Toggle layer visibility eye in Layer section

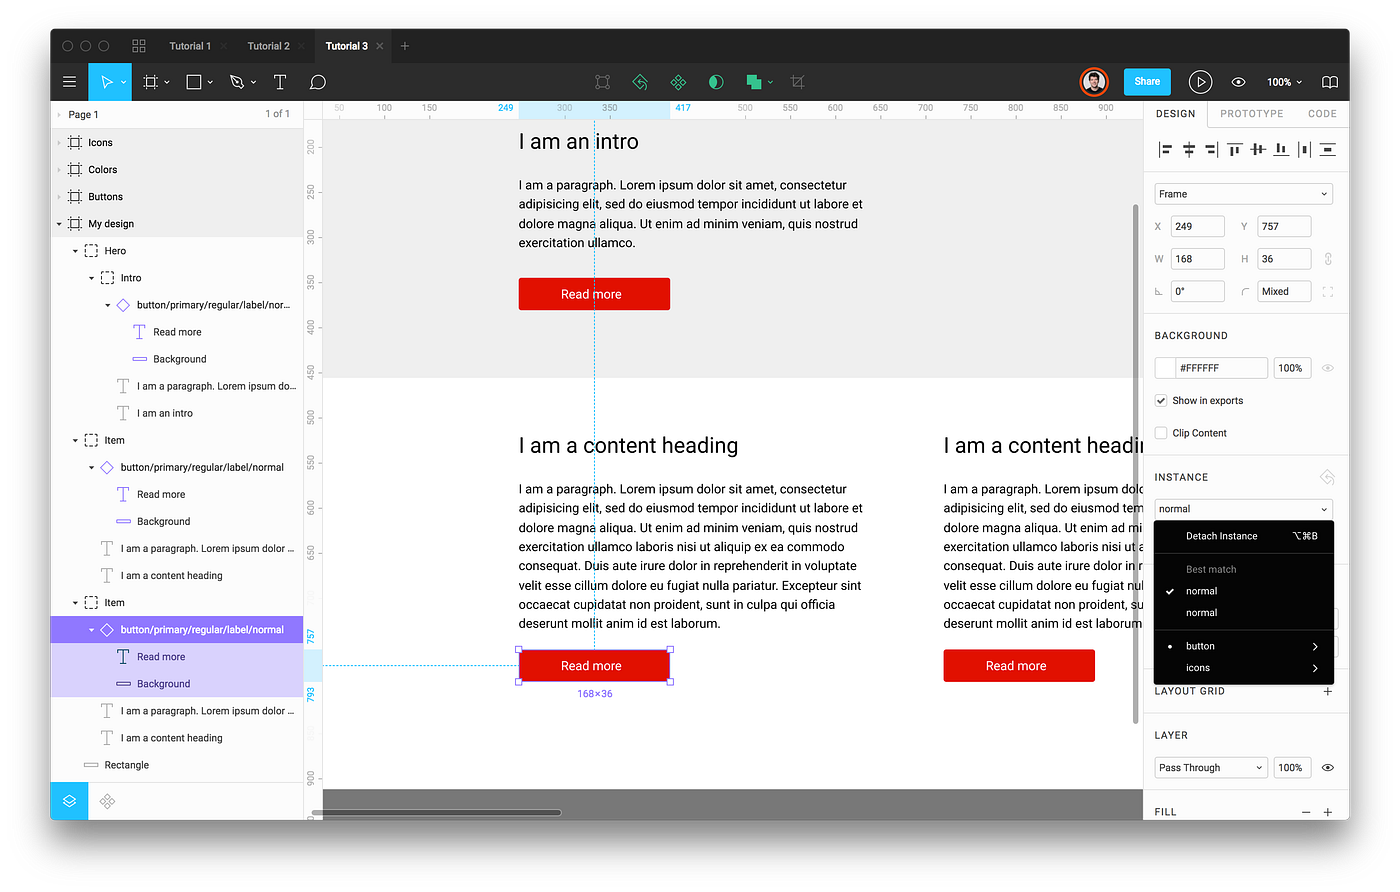point(1328,768)
